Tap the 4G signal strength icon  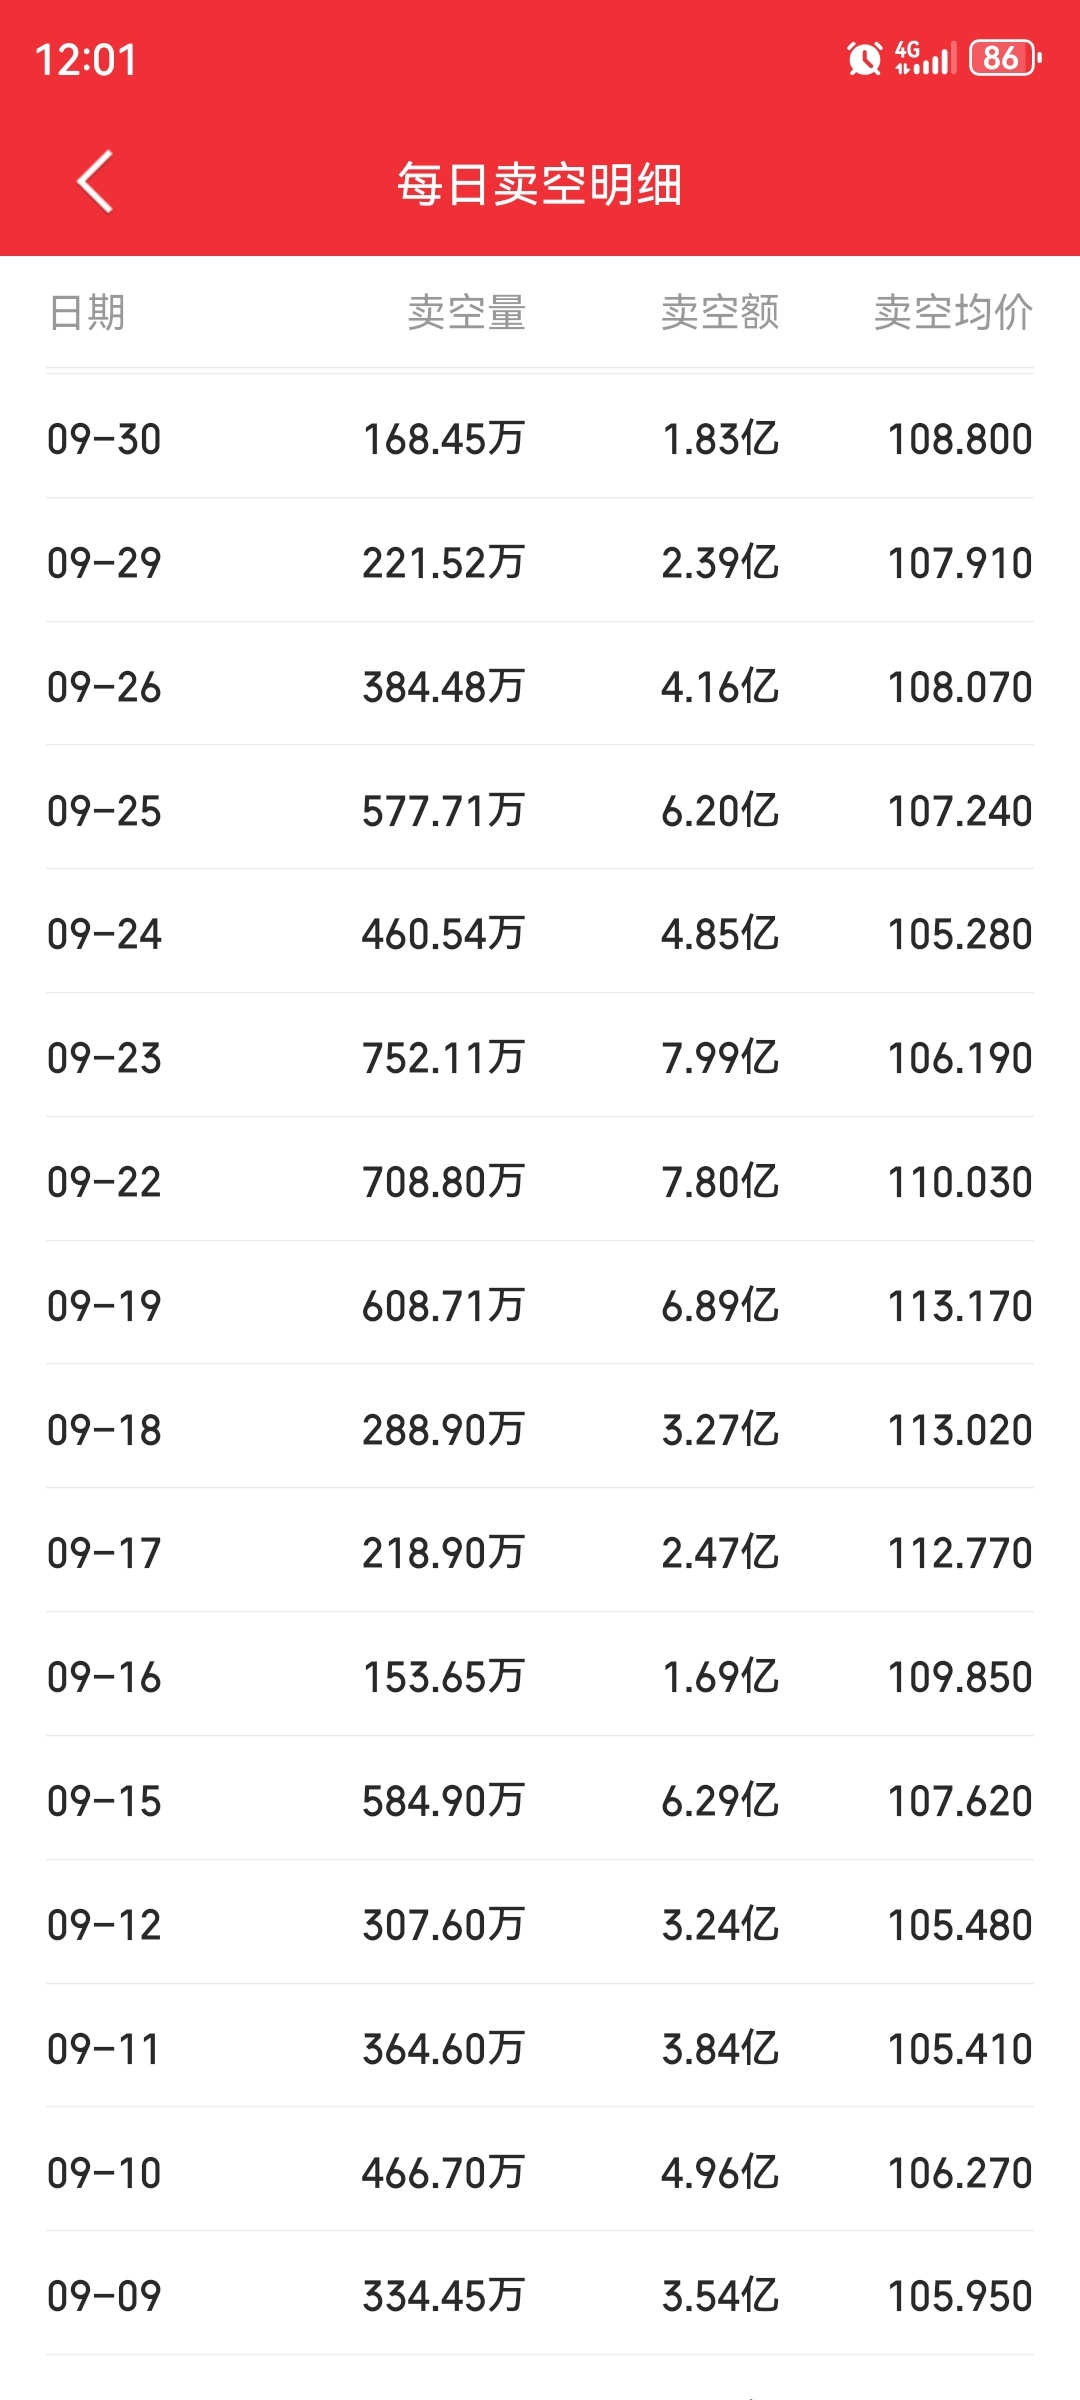pyautogui.click(x=925, y=58)
